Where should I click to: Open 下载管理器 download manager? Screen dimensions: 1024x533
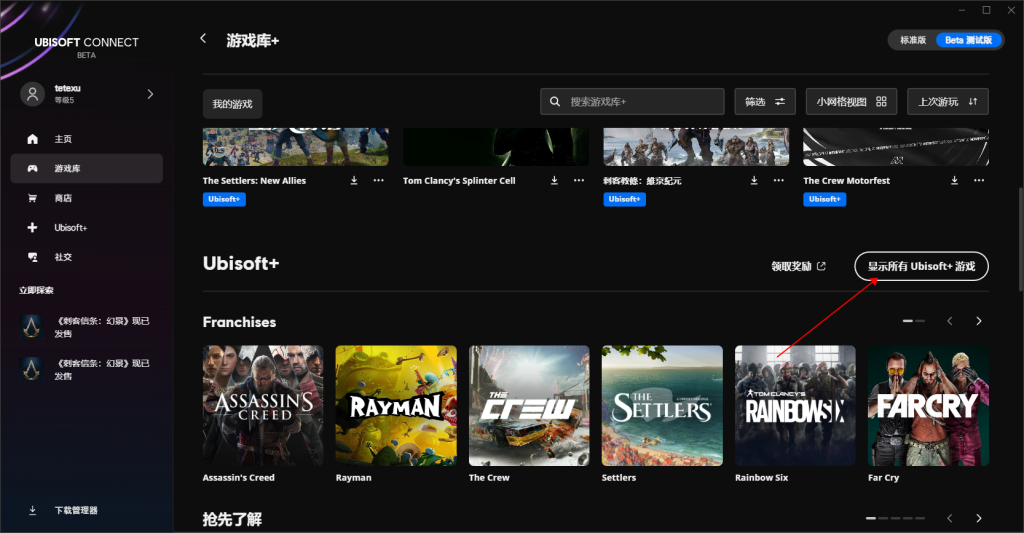[x=76, y=510]
